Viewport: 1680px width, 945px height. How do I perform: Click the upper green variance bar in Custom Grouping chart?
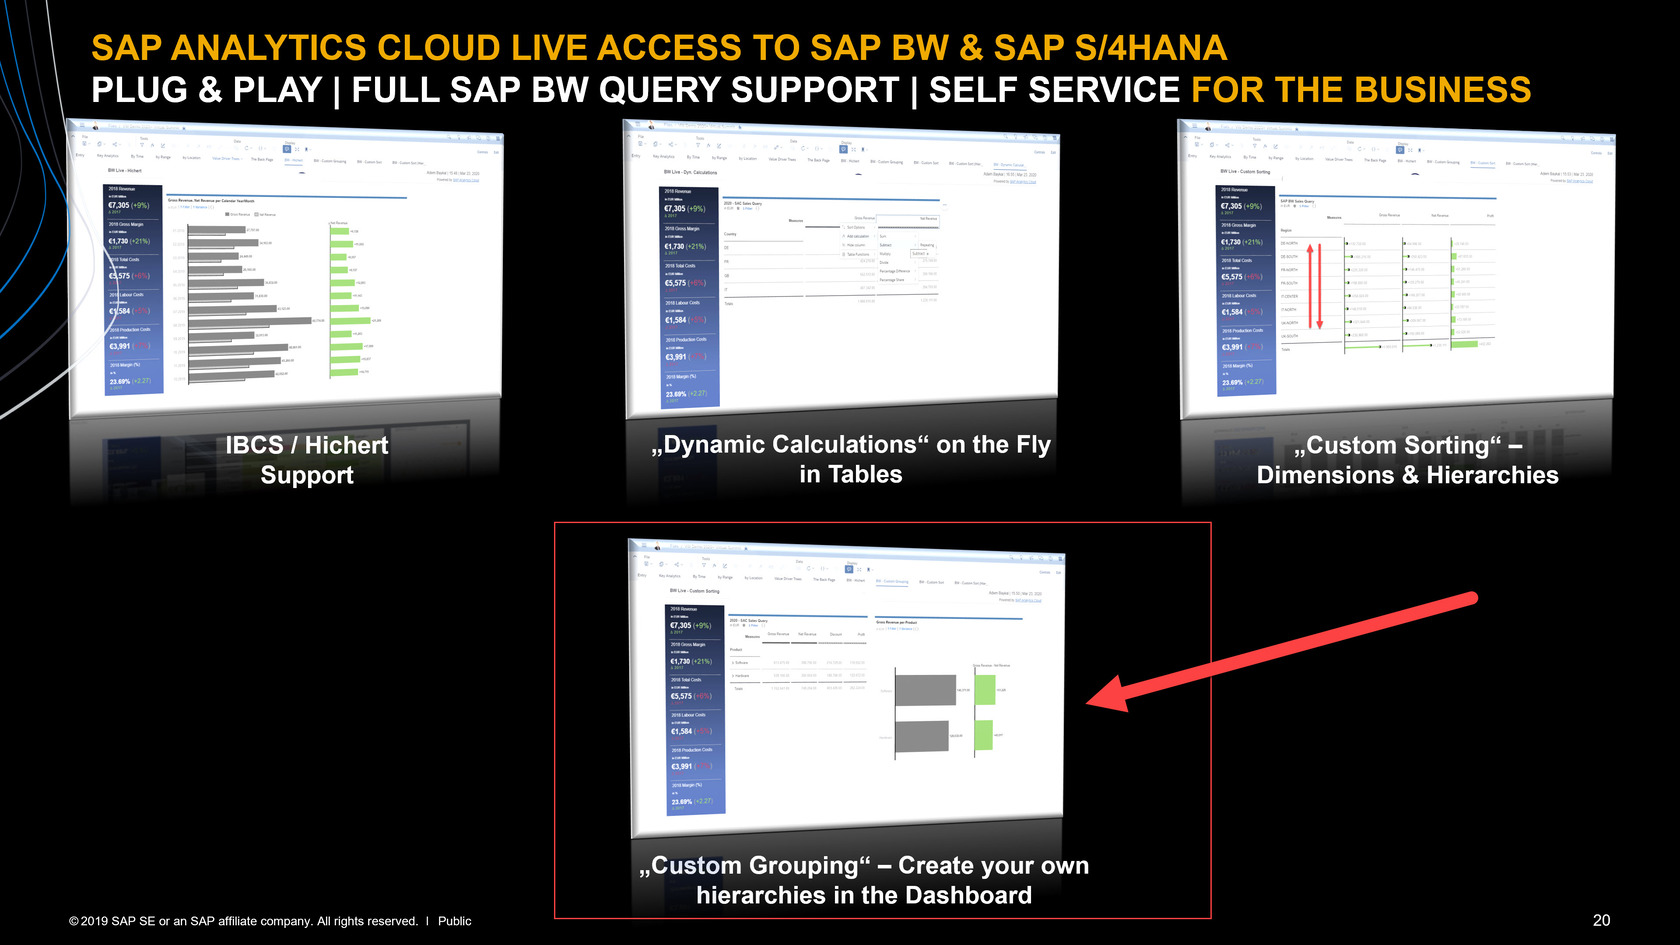985,690
